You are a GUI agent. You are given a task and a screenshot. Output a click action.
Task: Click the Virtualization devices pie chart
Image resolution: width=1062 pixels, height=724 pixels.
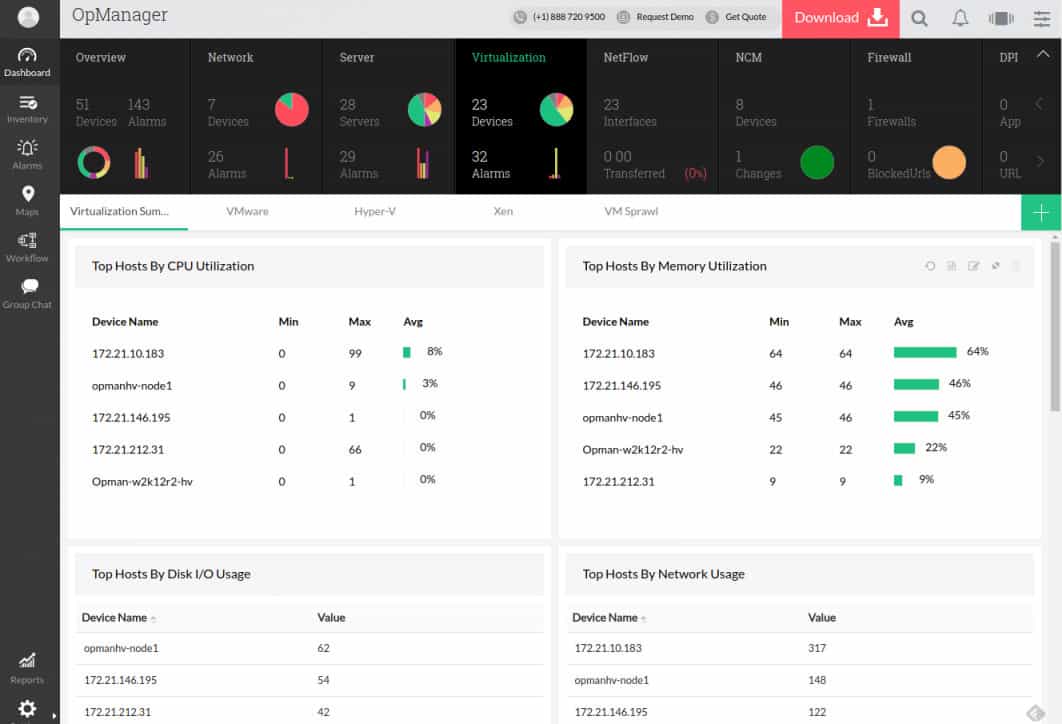pyautogui.click(x=557, y=110)
